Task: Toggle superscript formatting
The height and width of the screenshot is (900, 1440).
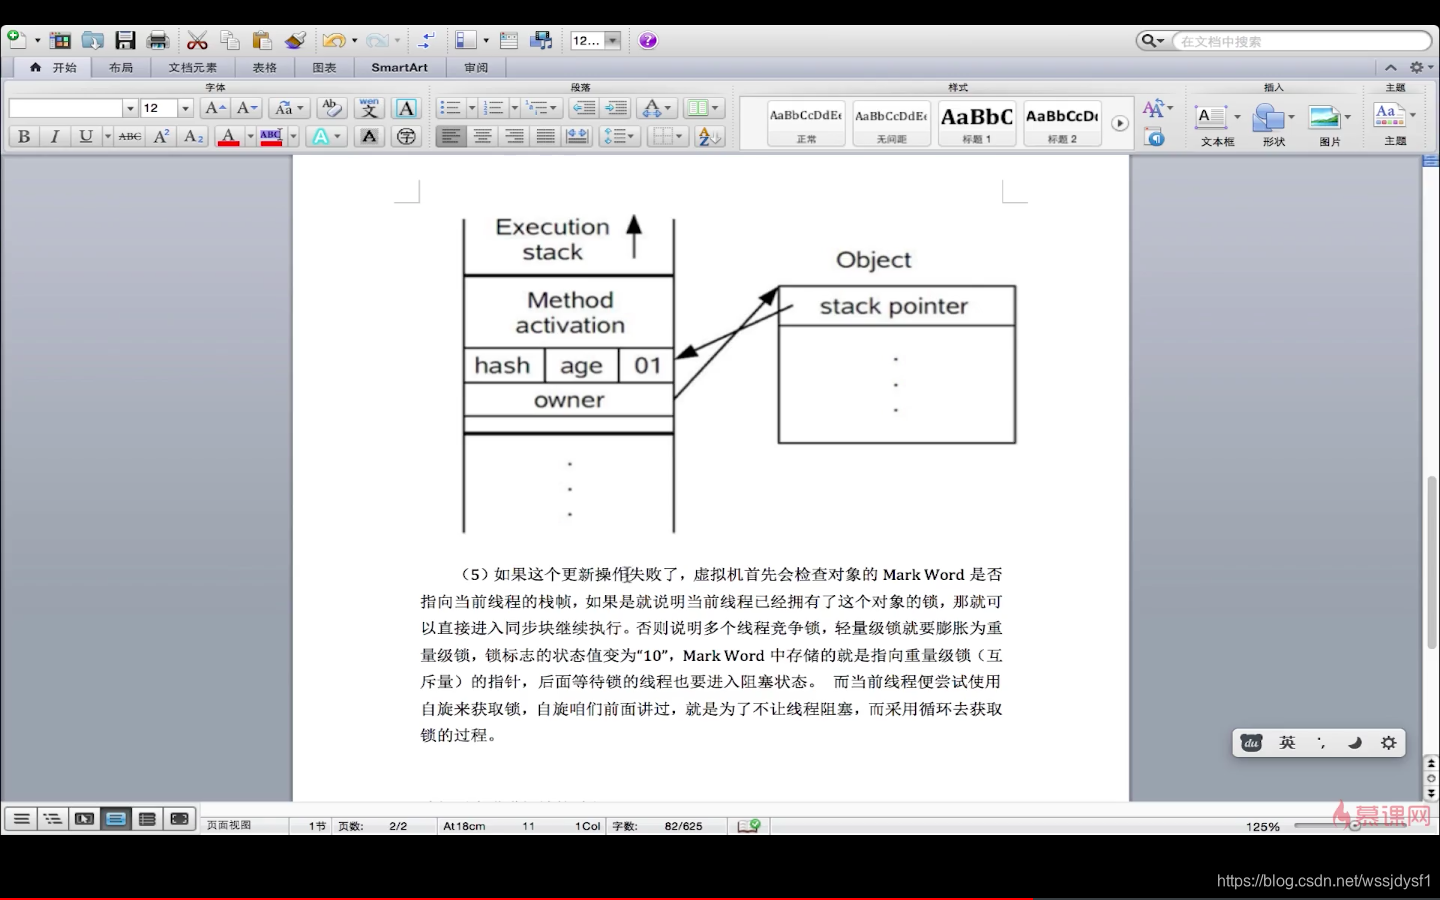Action: point(161,136)
